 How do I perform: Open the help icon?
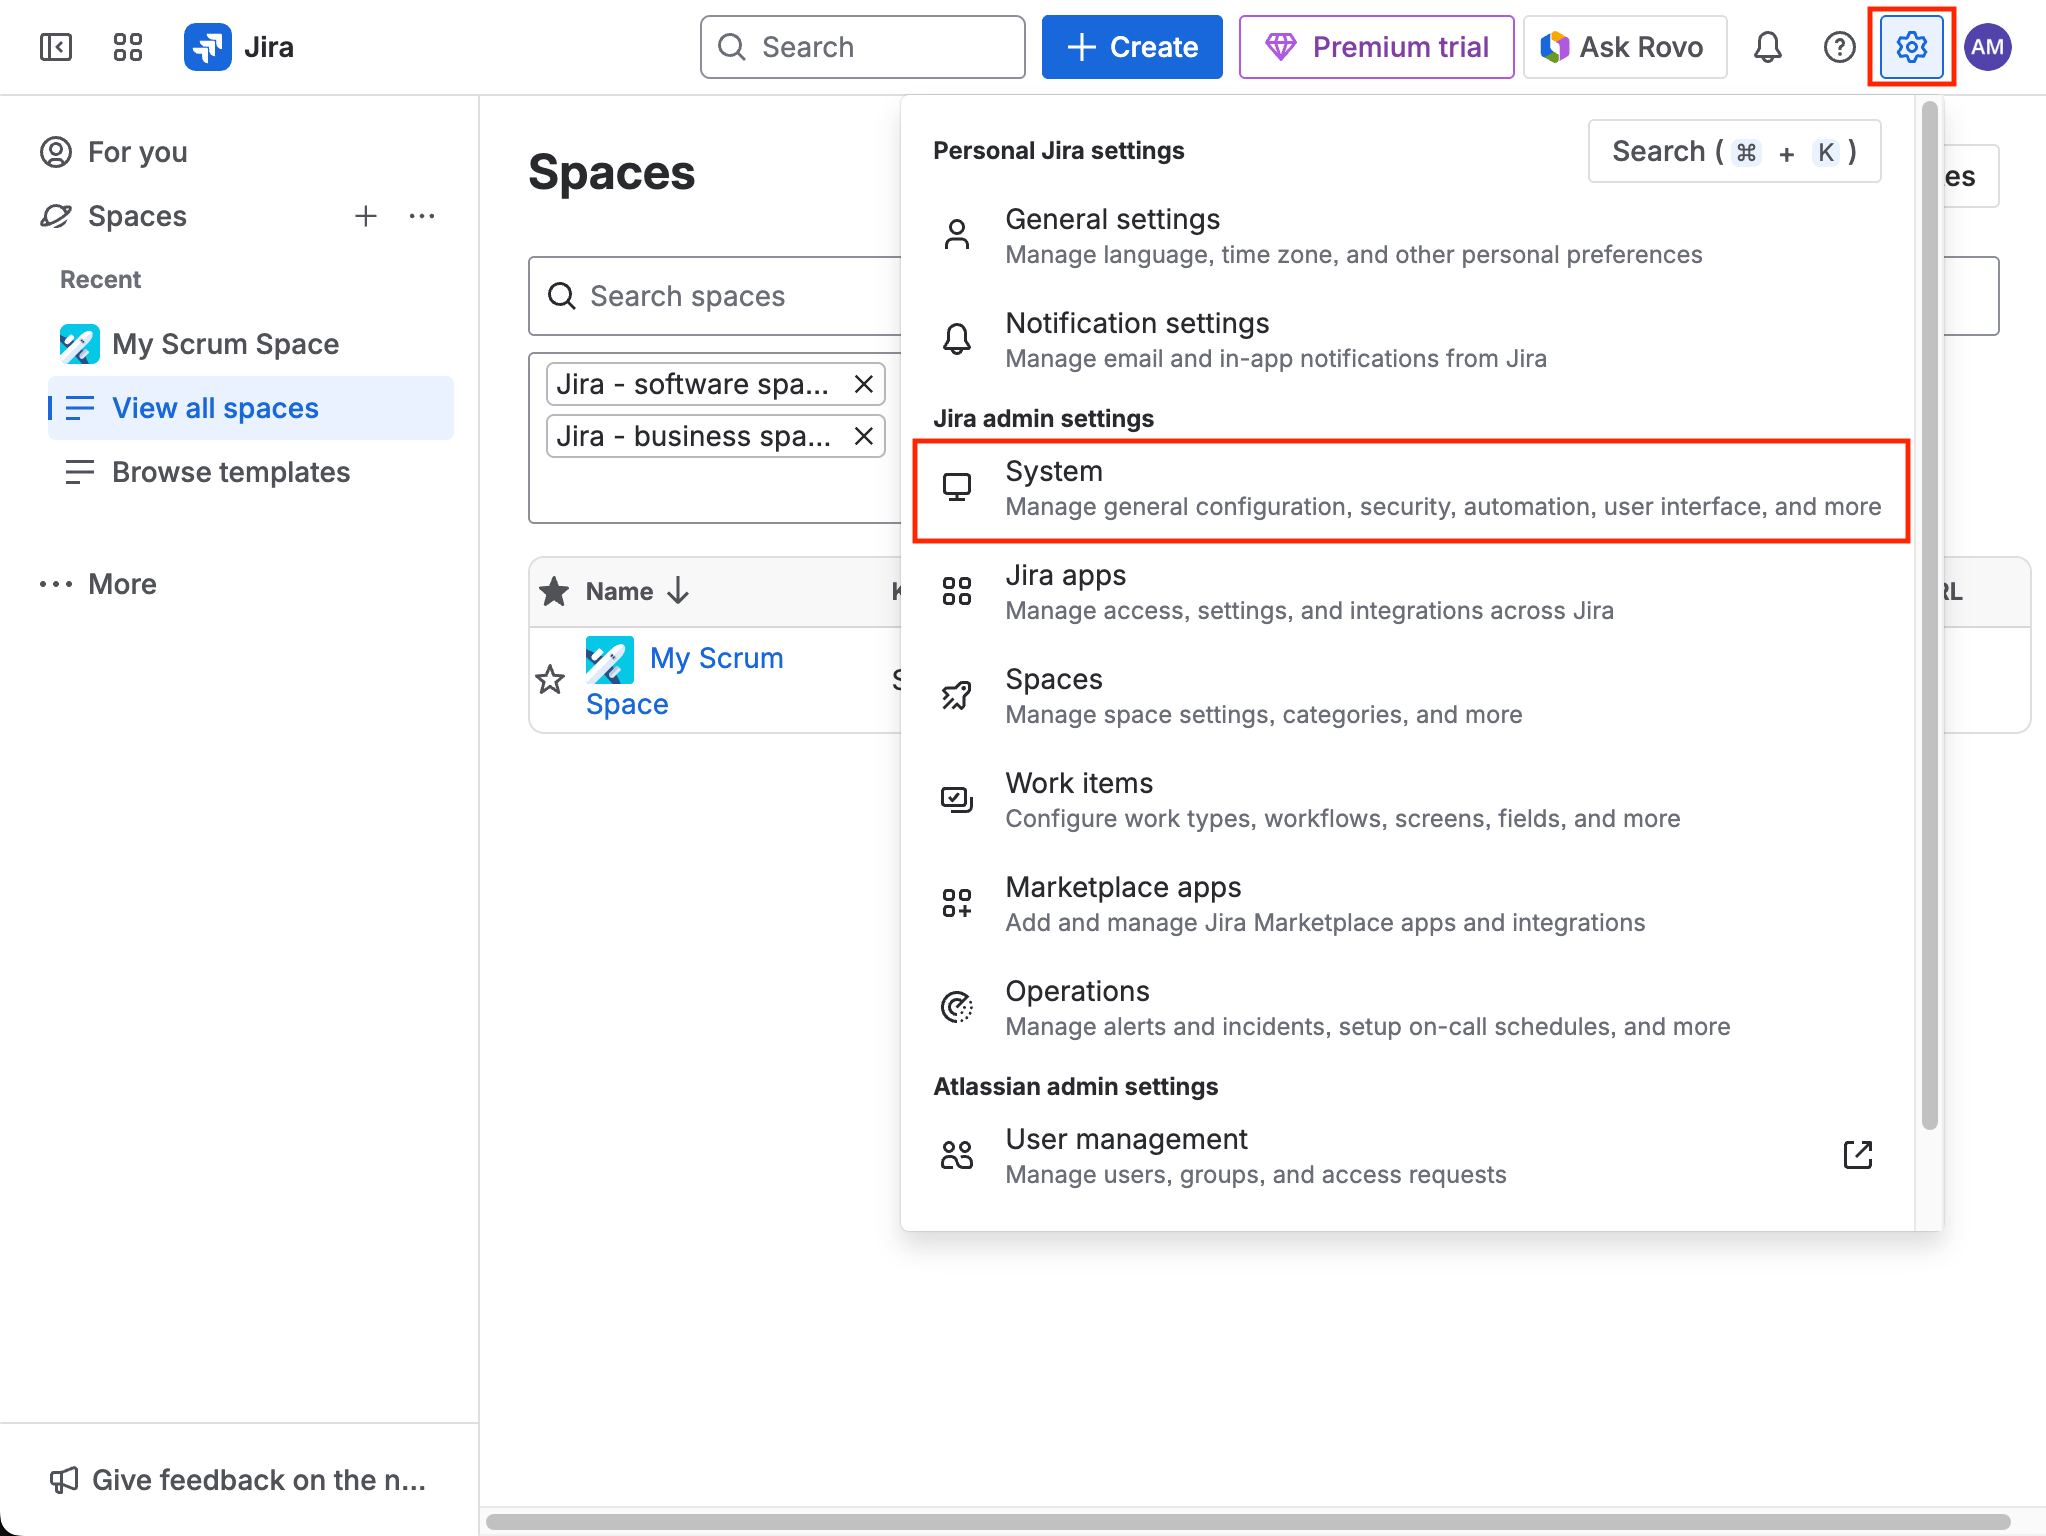pyautogui.click(x=1839, y=46)
